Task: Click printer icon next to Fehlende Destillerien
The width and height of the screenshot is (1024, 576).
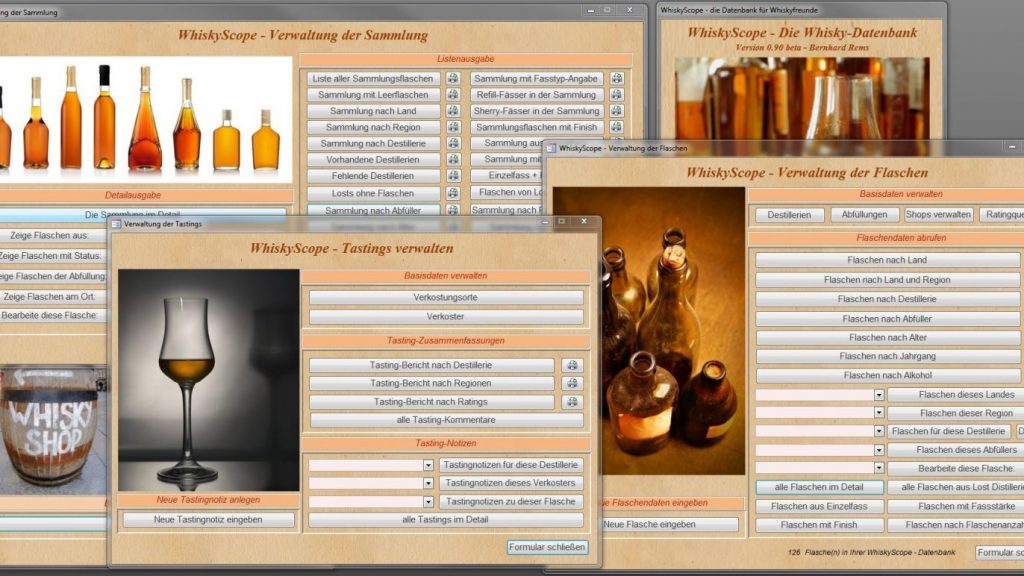Action: (453, 176)
